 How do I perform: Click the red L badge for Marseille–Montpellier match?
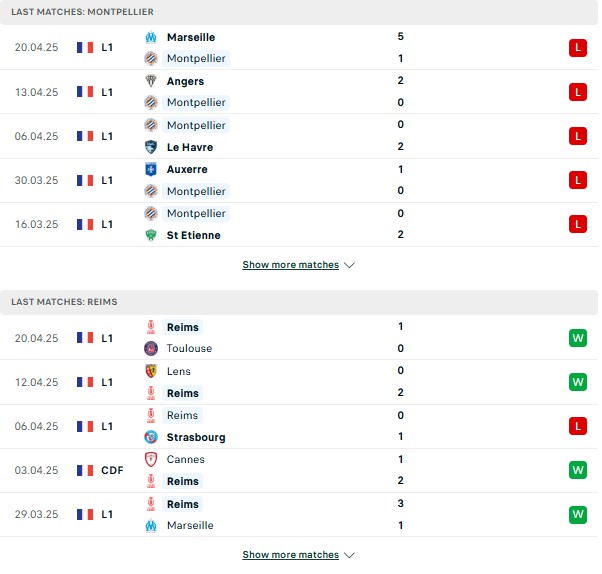[x=578, y=48]
